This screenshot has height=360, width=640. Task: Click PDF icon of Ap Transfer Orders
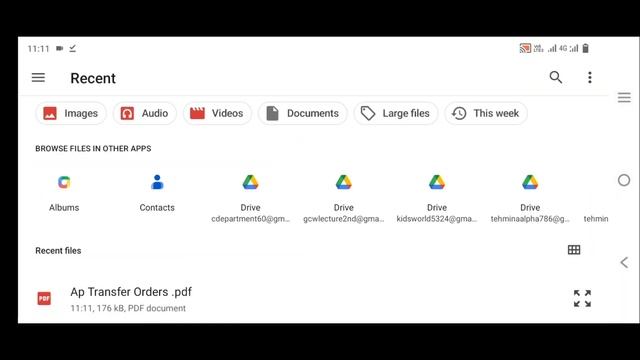tap(44, 298)
